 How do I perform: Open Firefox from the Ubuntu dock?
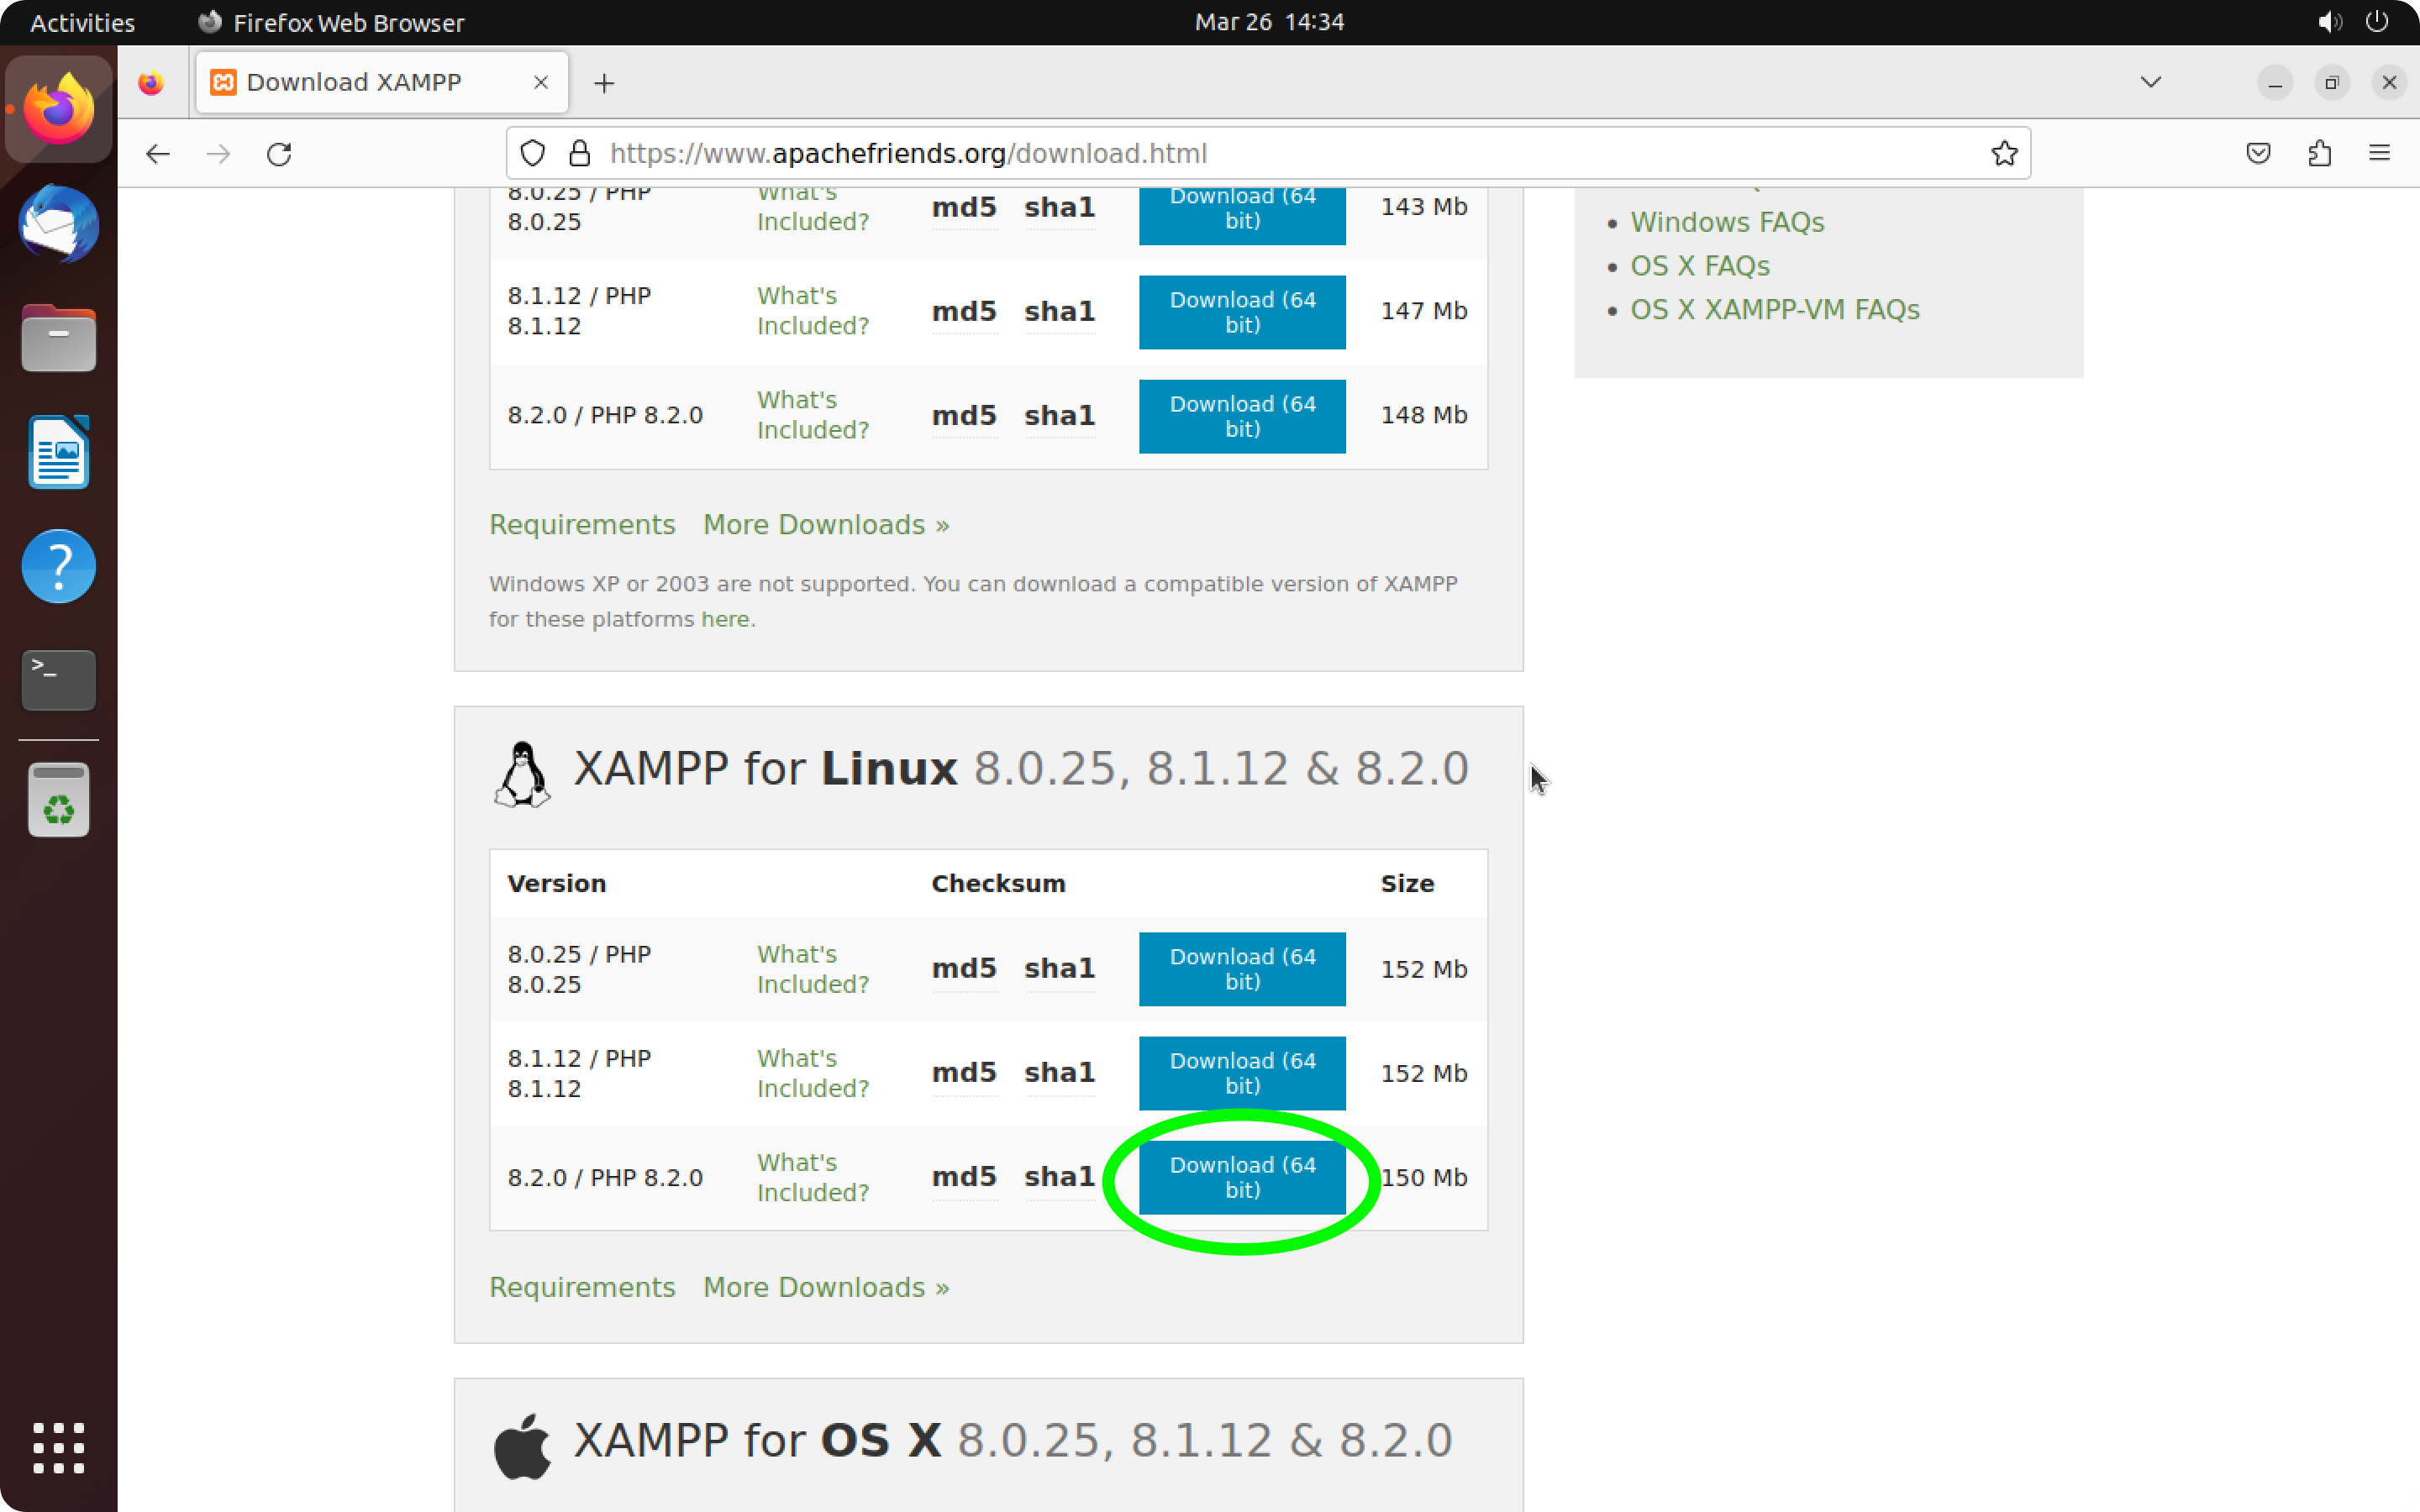[58, 110]
